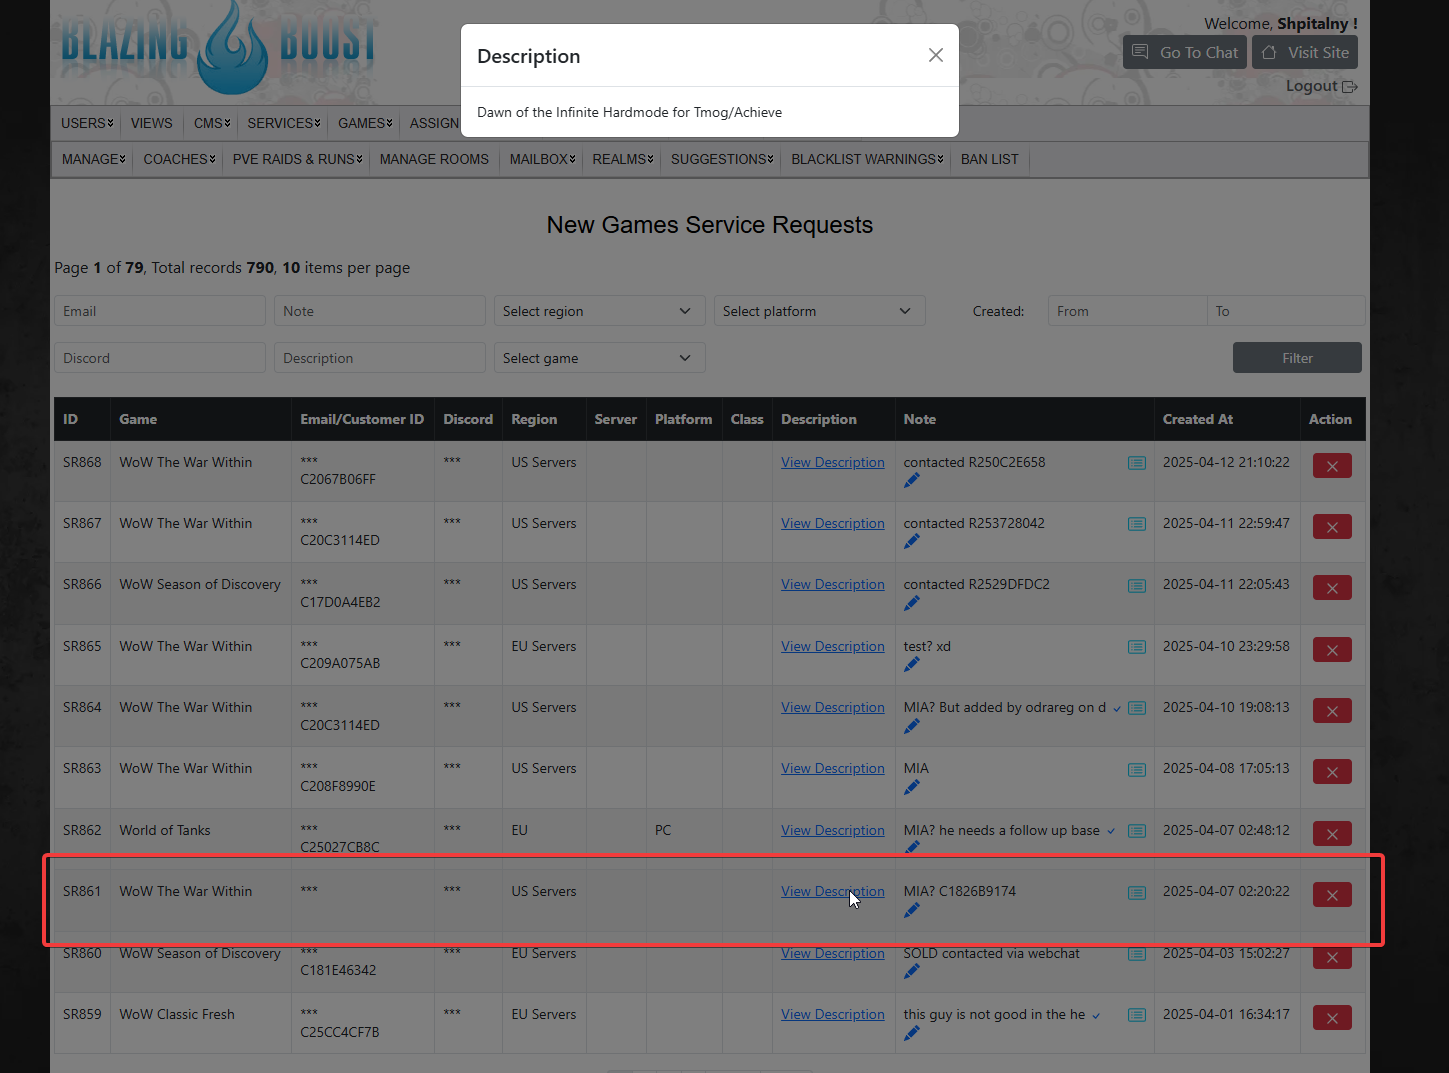Edit the note pencil for SR867
The height and width of the screenshot is (1073, 1449).
[911, 542]
